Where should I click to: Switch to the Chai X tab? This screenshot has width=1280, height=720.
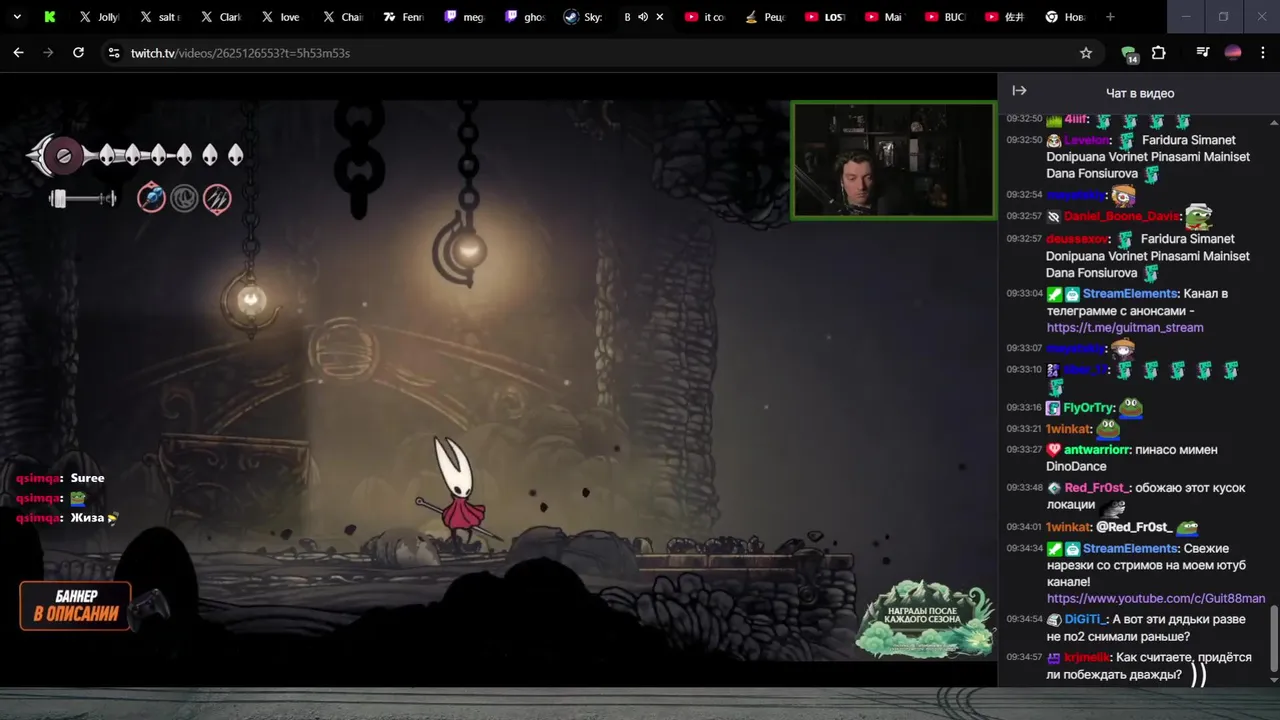pyautogui.click(x=342, y=17)
